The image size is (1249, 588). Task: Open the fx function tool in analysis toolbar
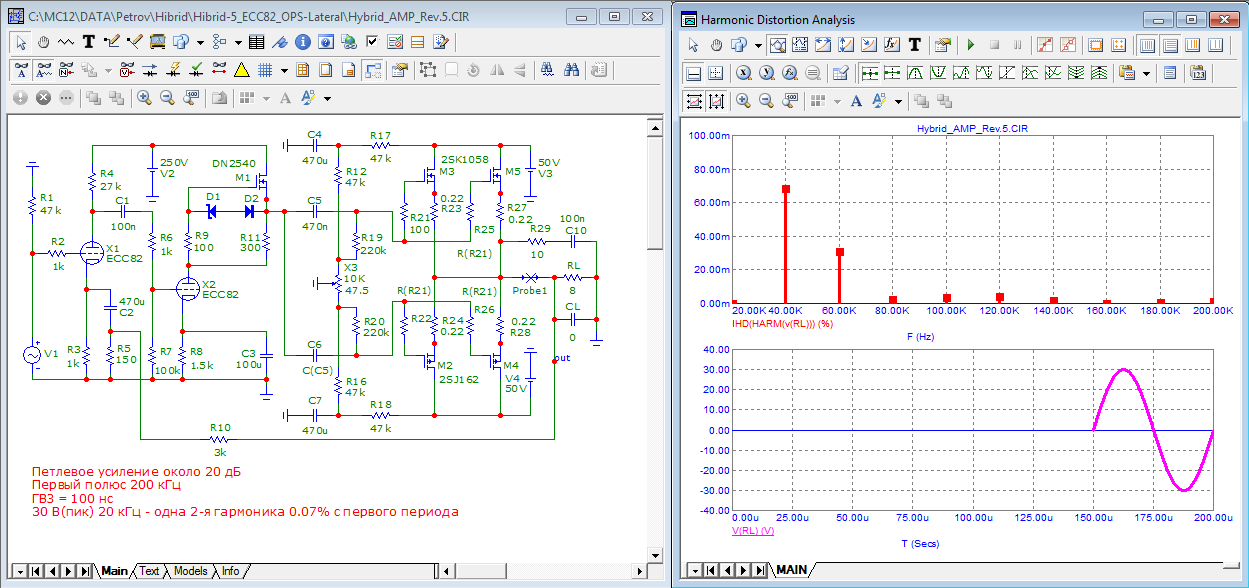click(892, 45)
